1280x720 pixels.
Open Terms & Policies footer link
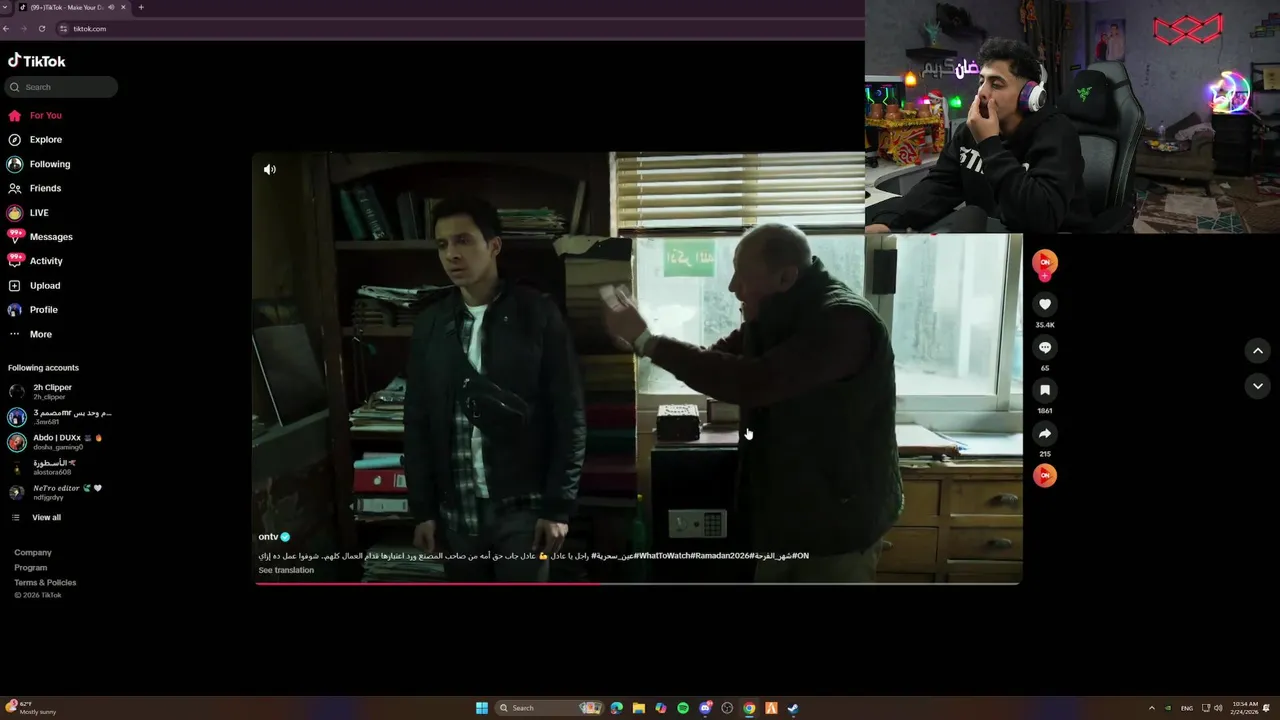tap(45, 583)
